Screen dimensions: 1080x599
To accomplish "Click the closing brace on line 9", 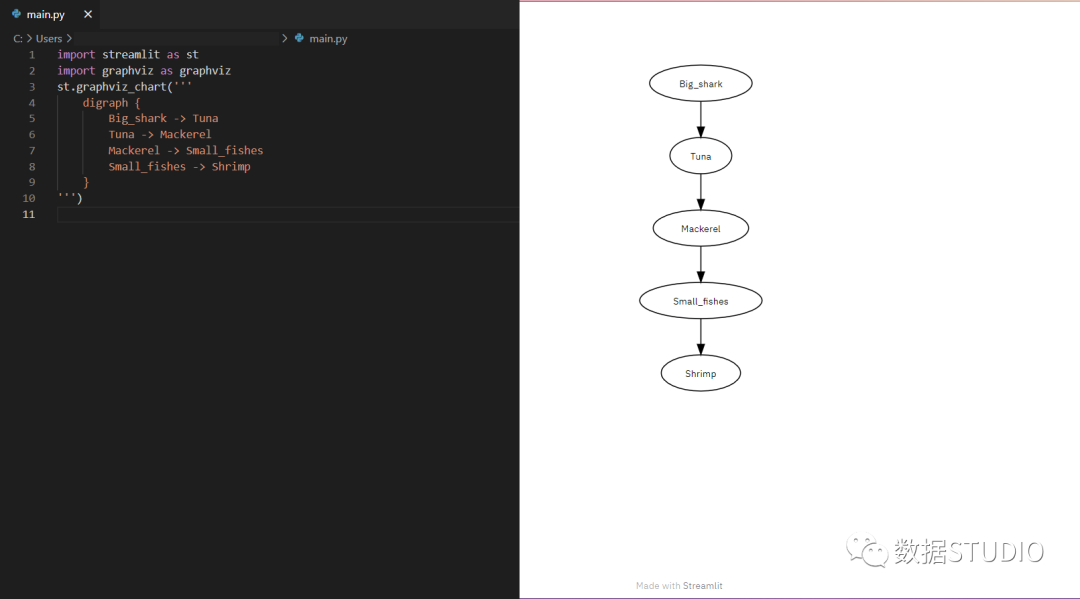I will point(86,182).
